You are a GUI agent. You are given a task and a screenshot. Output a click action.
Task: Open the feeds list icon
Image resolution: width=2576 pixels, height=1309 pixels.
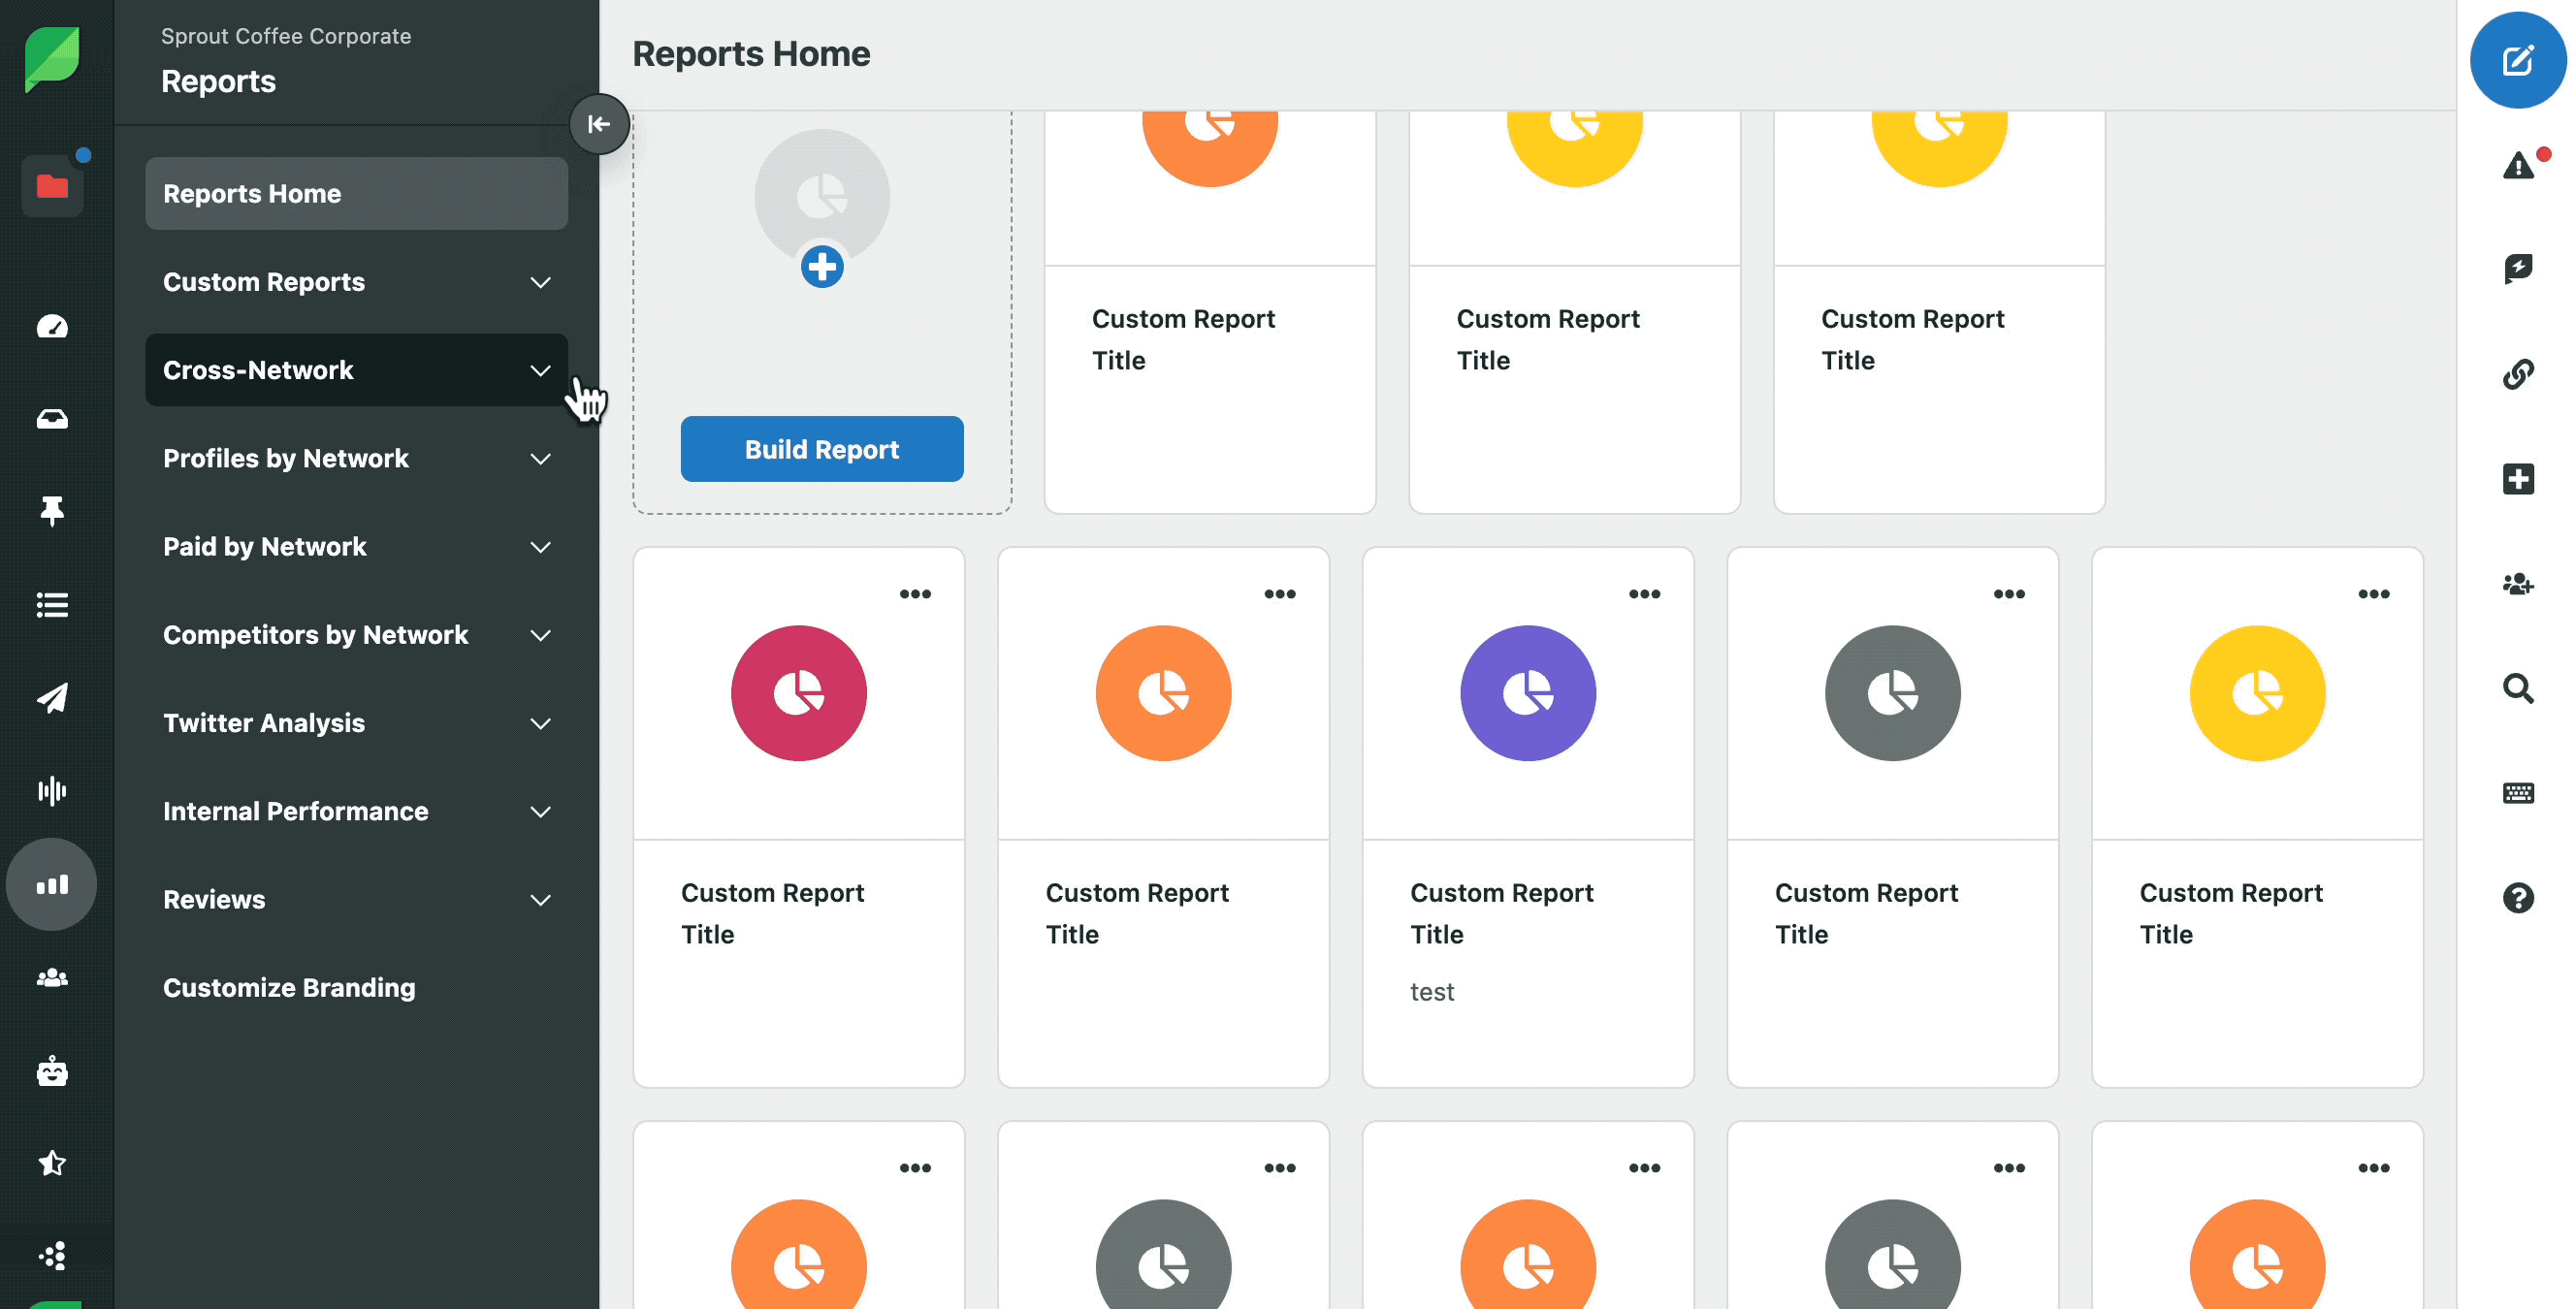tap(52, 605)
